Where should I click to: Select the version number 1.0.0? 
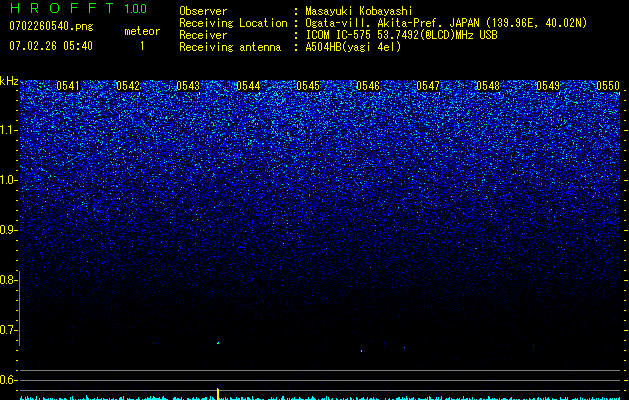[136, 8]
